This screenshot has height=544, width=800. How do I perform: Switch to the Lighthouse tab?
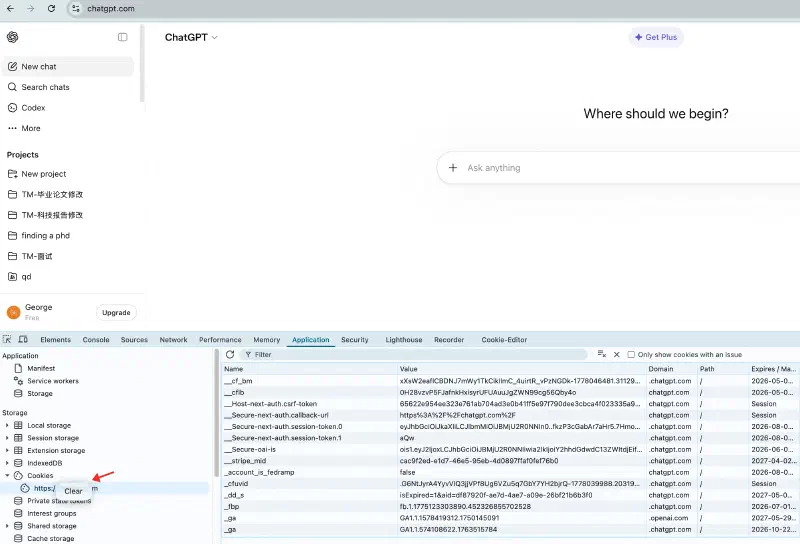coord(404,340)
